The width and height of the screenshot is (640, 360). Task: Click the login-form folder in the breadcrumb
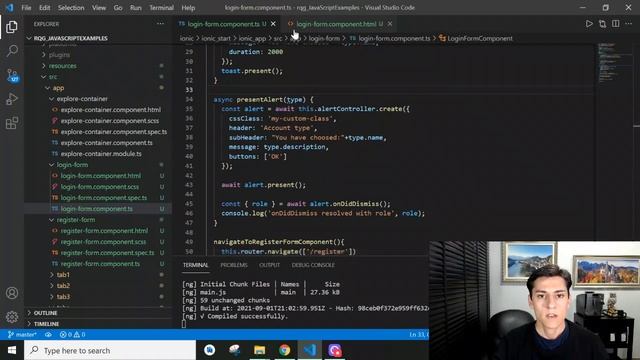(324, 38)
